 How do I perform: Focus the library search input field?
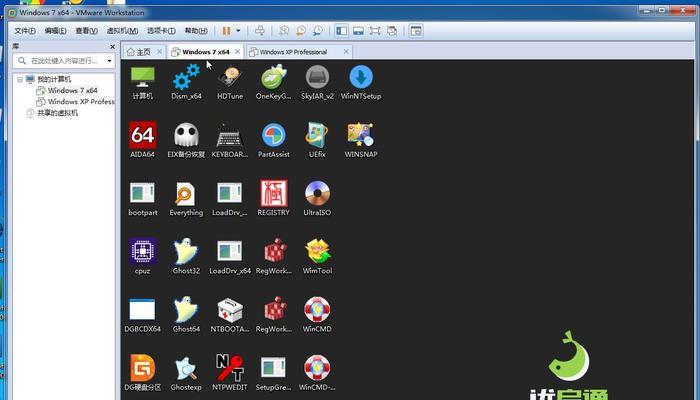[63, 61]
